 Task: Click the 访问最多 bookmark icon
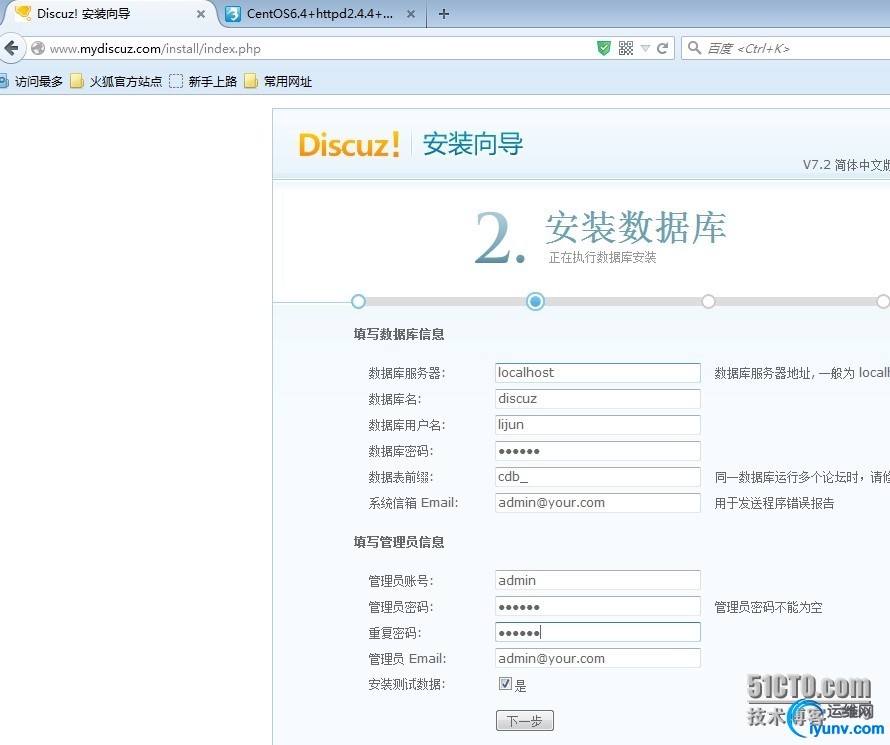pos(4,81)
